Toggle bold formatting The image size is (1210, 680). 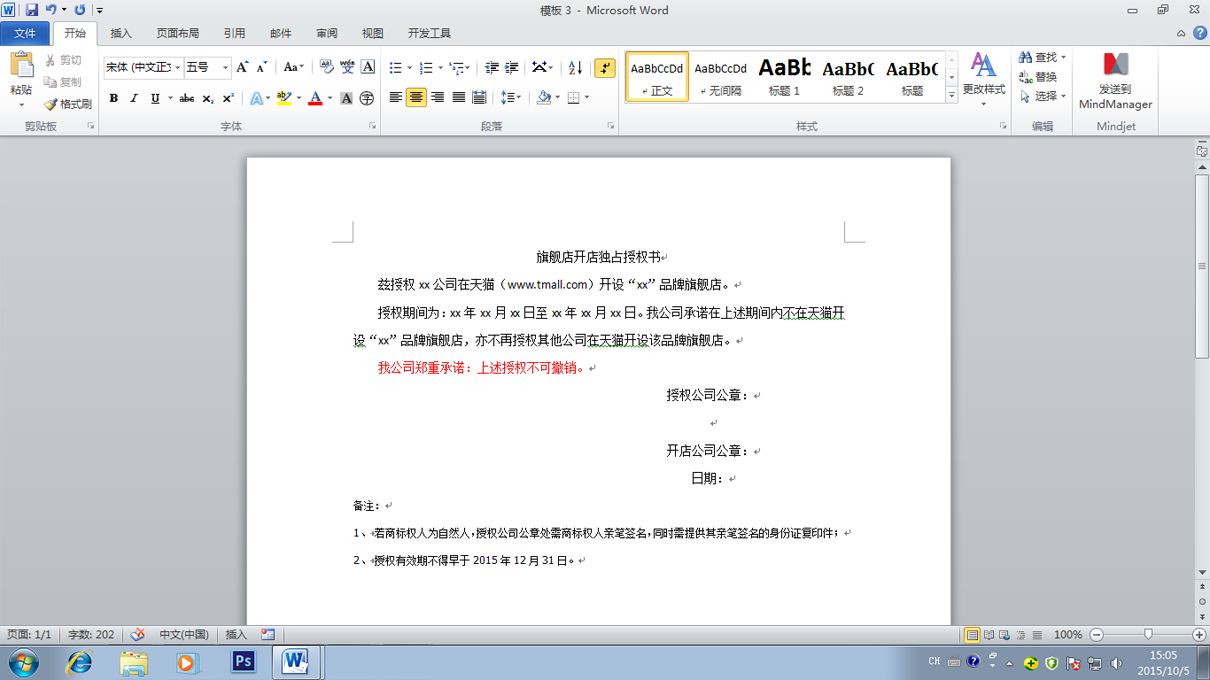pyautogui.click(x=114, y=98)
